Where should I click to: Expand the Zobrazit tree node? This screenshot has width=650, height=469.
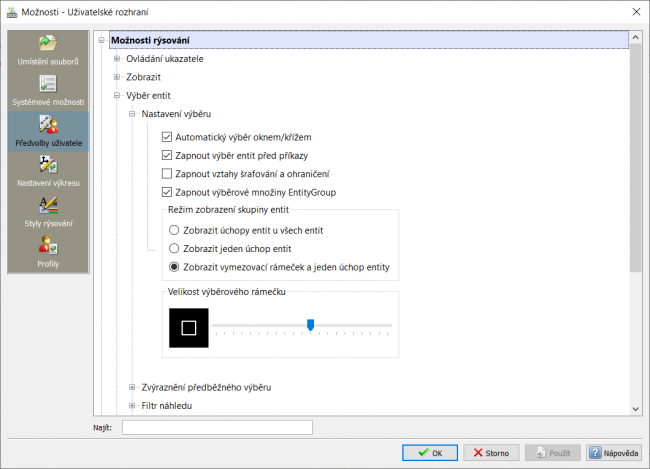[x=117, y=77]
